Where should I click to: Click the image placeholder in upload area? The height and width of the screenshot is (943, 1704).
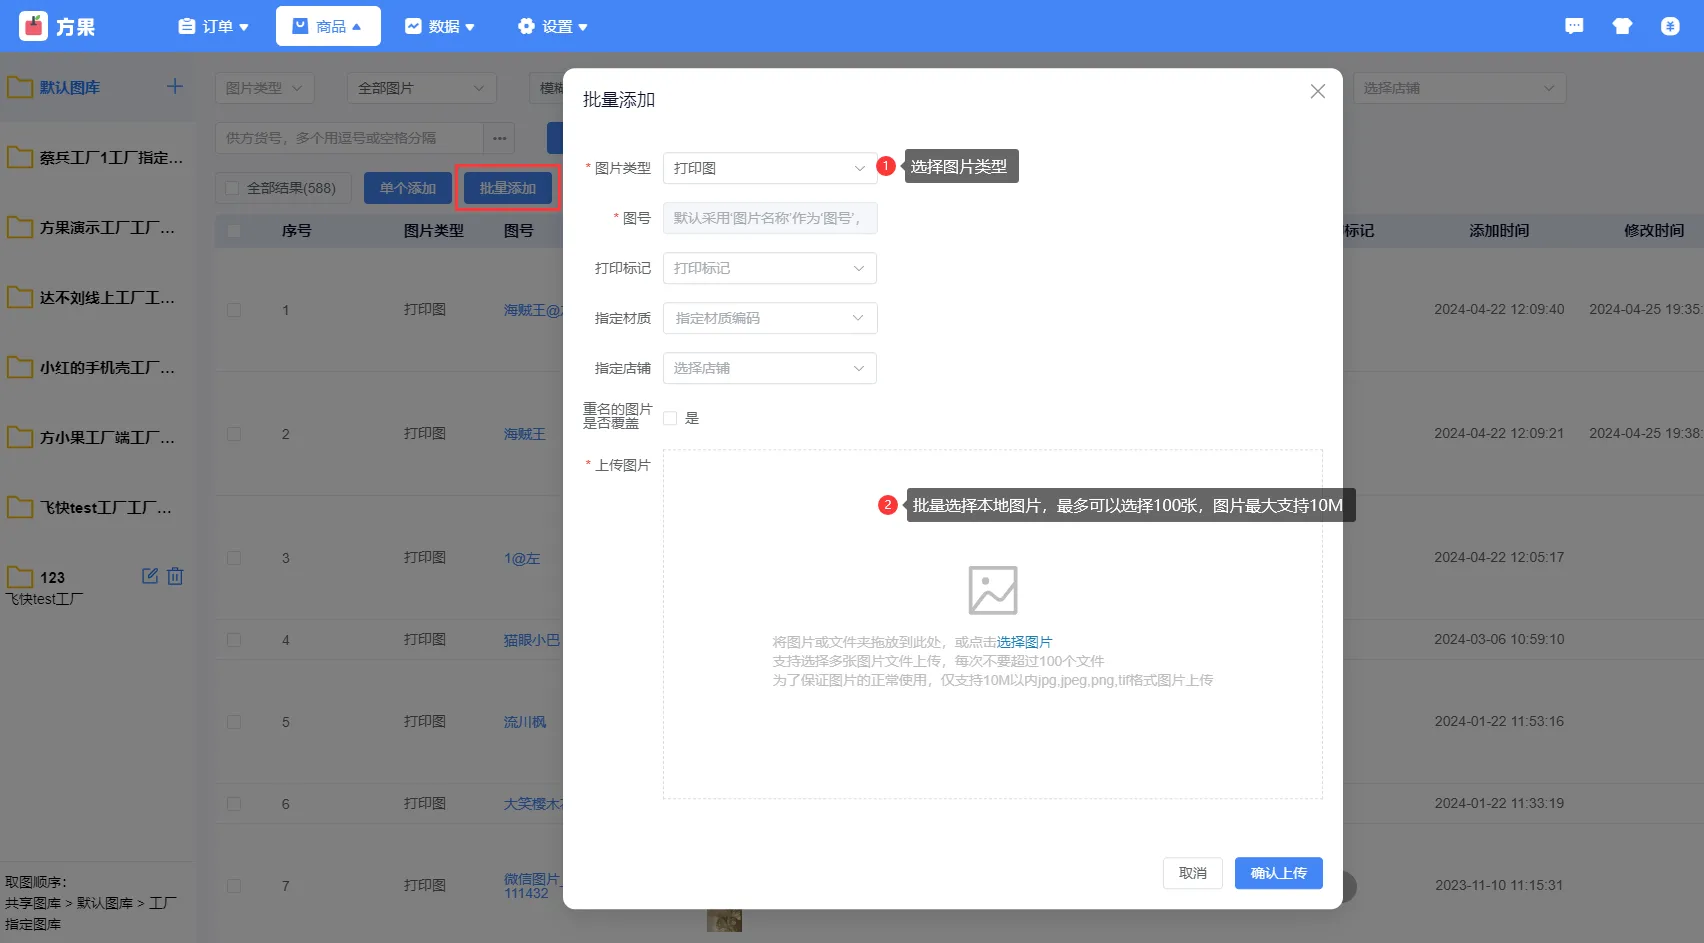point(992,590)
